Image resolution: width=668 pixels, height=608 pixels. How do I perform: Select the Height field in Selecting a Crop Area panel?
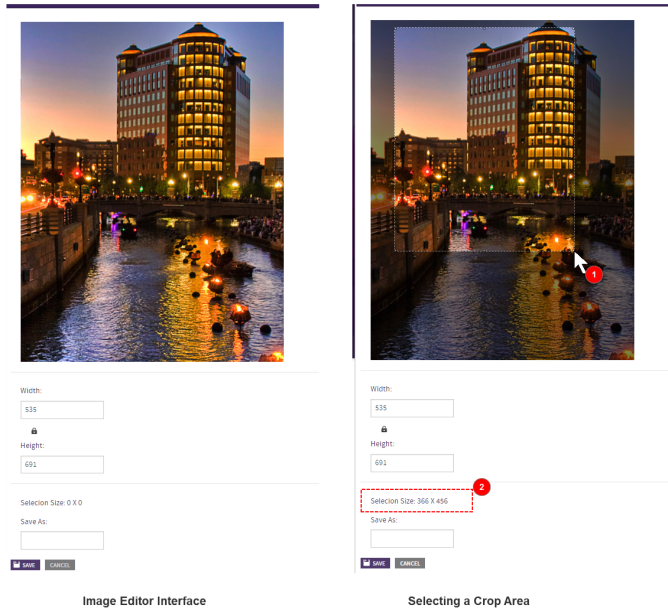(x=412, y=463)
